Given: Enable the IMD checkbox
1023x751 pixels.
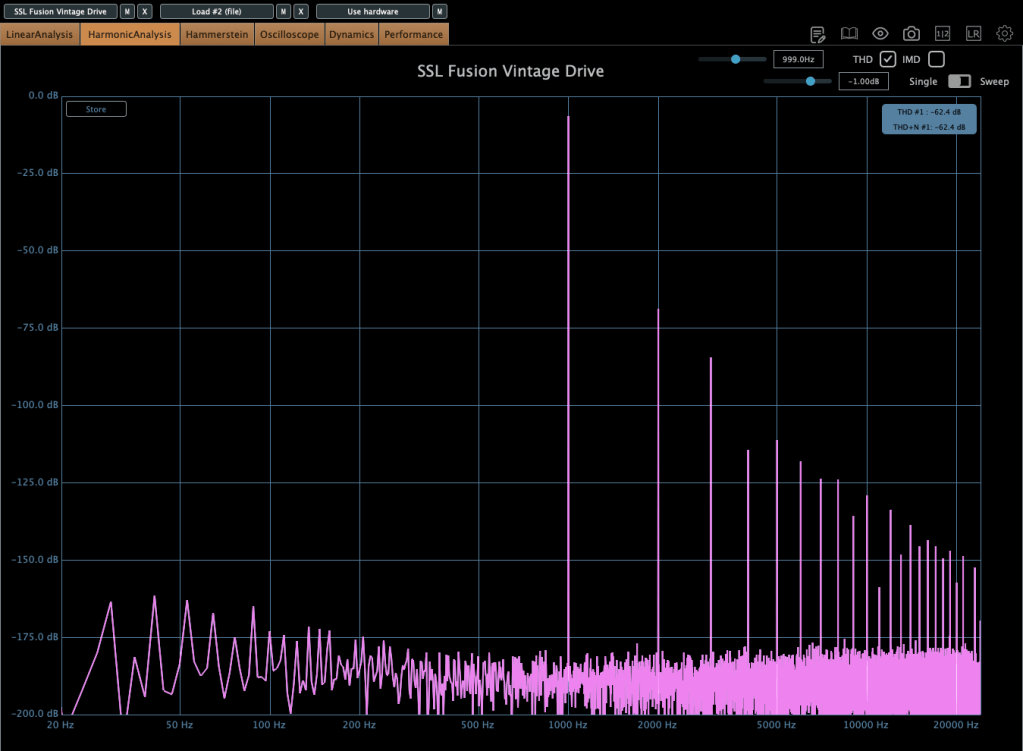Looking at the screenshot, I should [x=936, y=59].
